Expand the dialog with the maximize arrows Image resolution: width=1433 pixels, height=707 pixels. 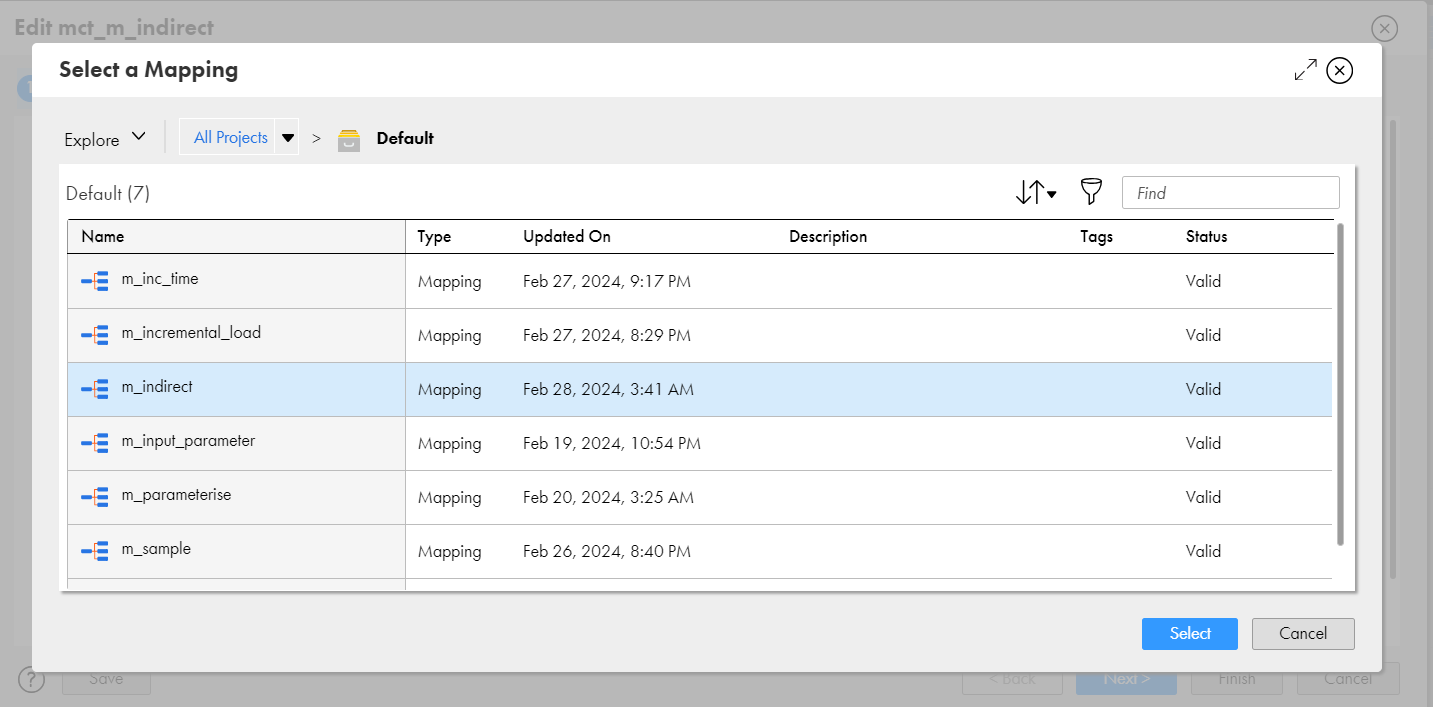pyautogui.click(x=1305, y=70)
